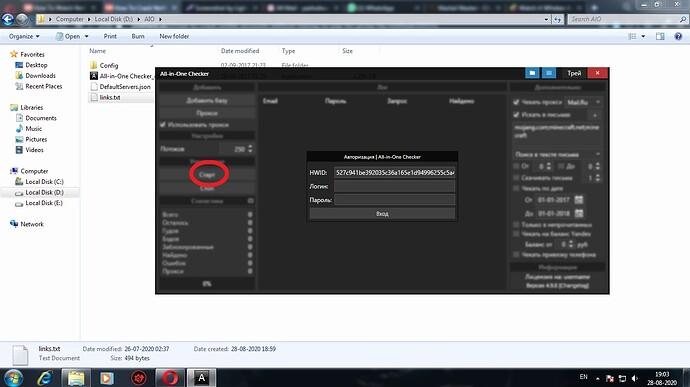The image size is (690, 387).
Task: Click the Forward arrow in Explorer
Action: click(22, 19)
